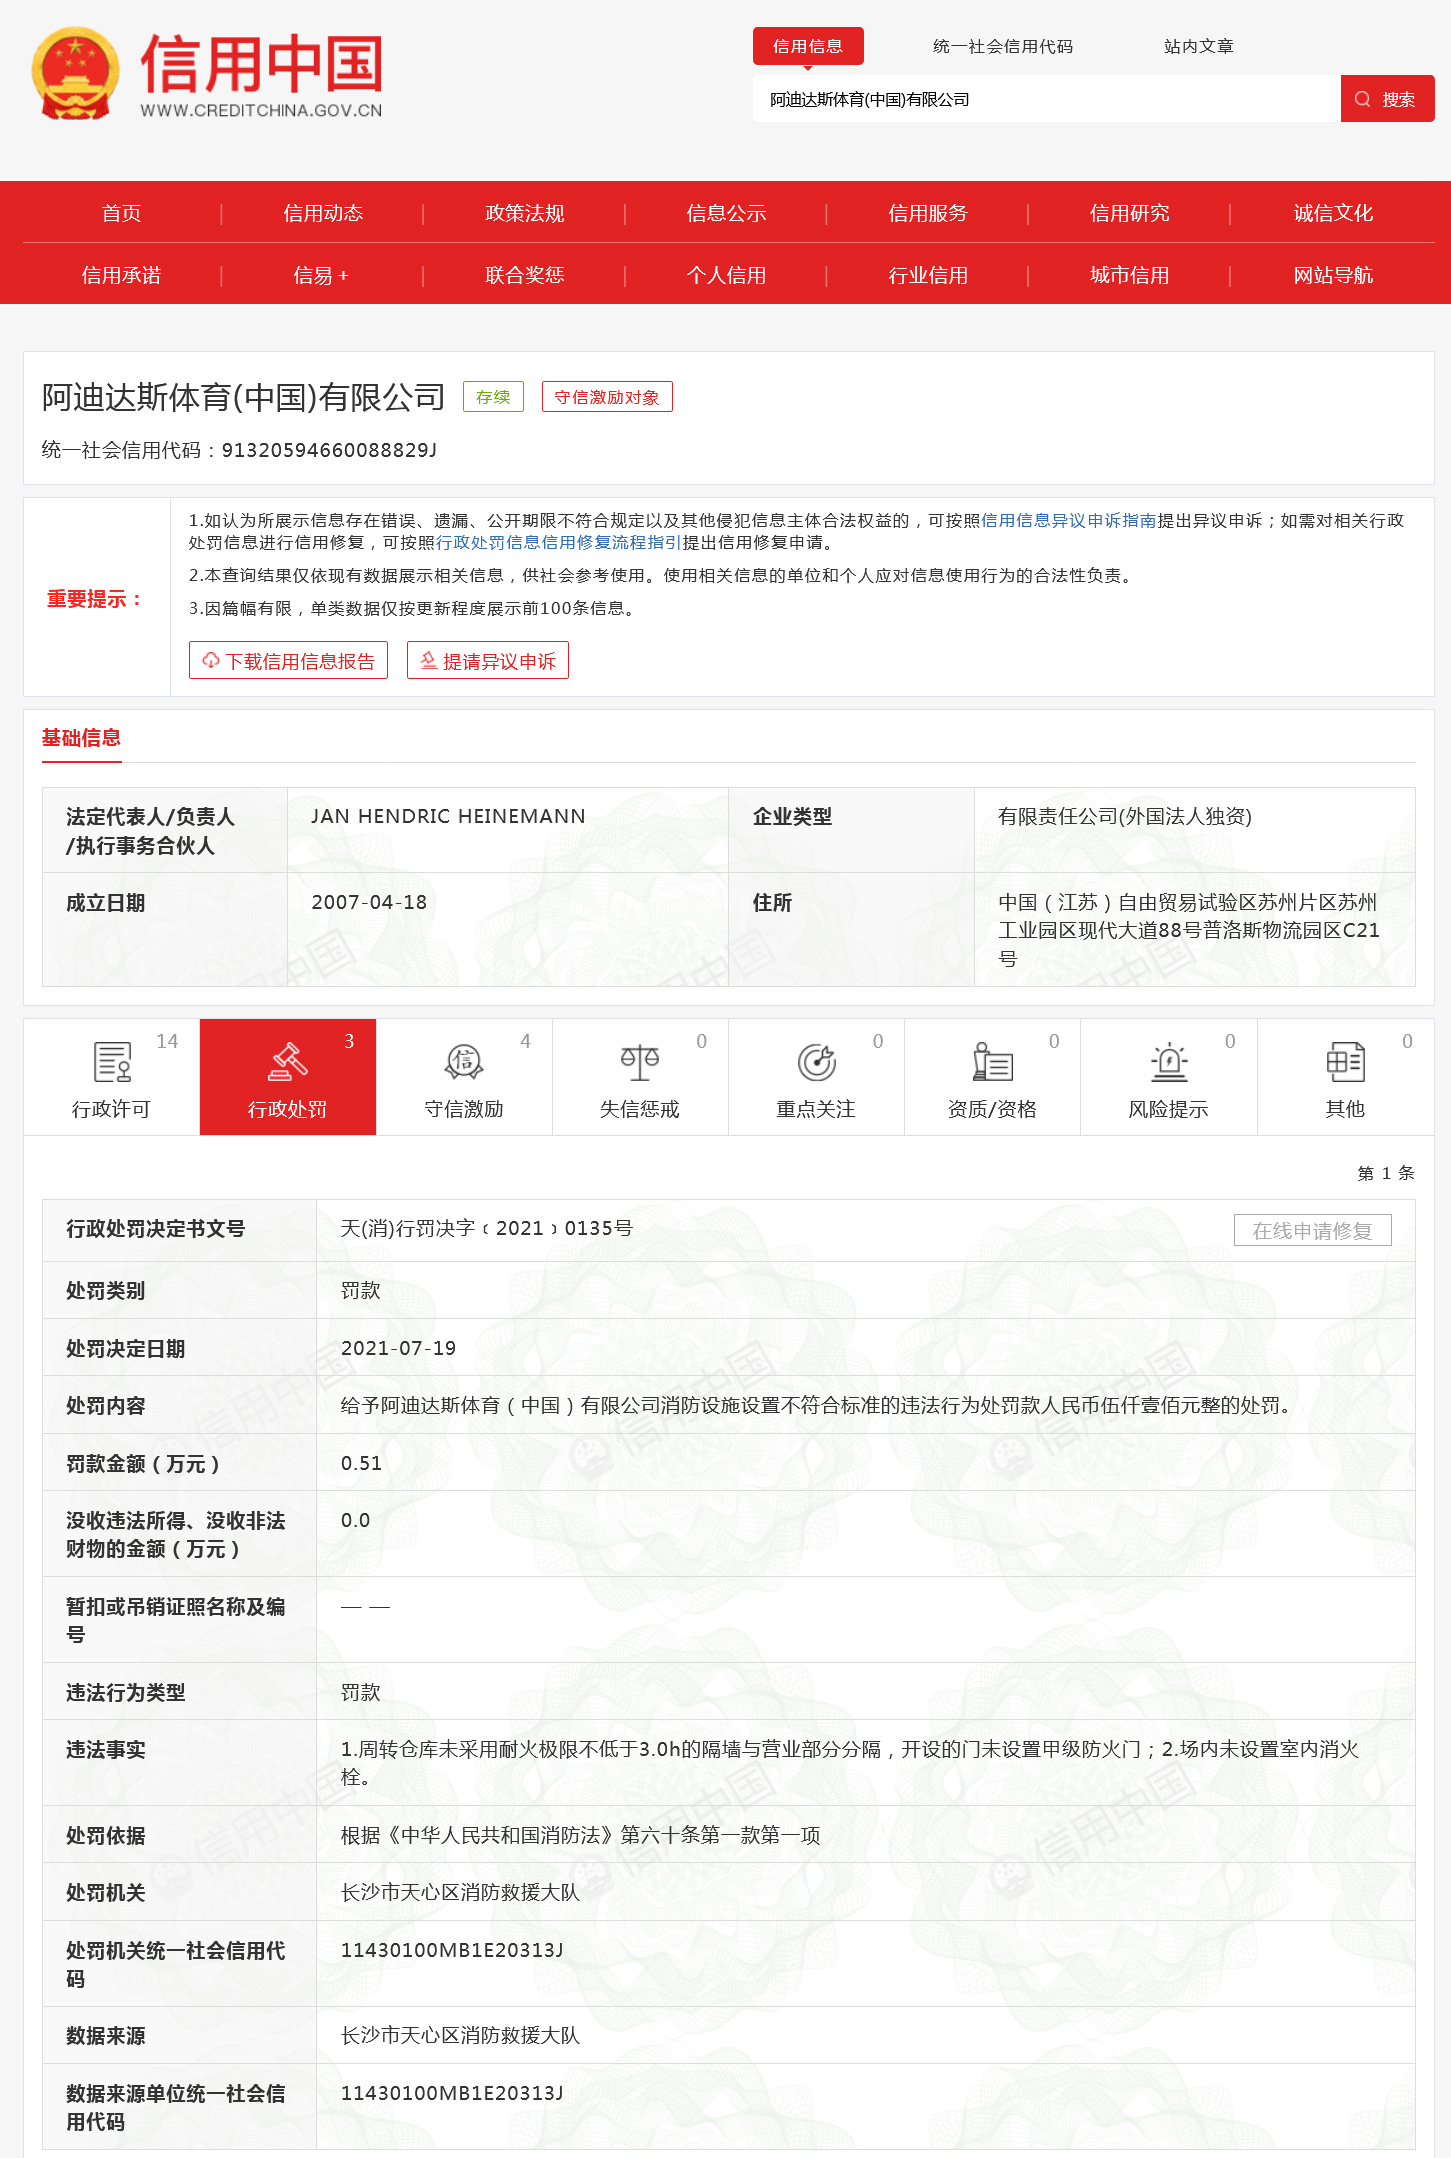Image resolution: width=1451 pixels, height=2158 pixels.
Task: Click the 提请异议申诉 button
Action: (488, 661)
